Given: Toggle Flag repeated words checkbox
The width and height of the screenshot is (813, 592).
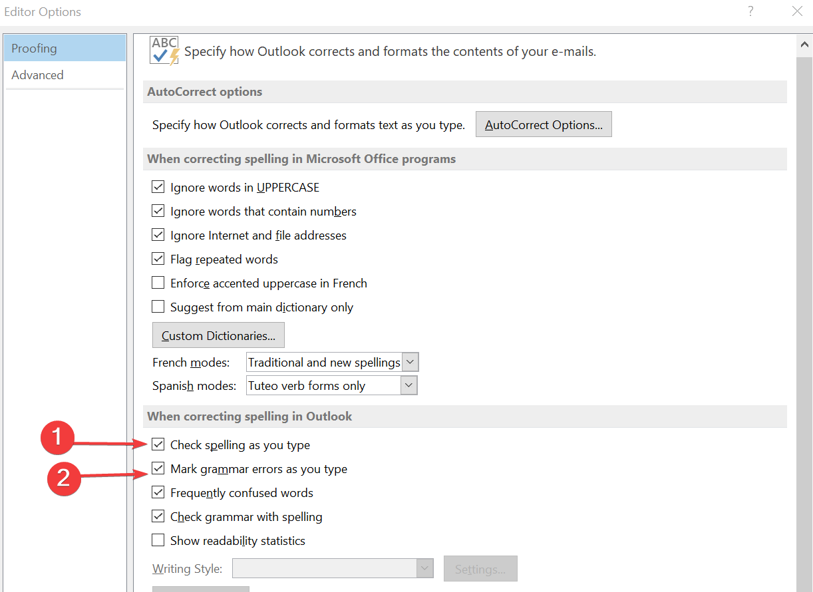Looking at the screenshot, I should 158,259.
